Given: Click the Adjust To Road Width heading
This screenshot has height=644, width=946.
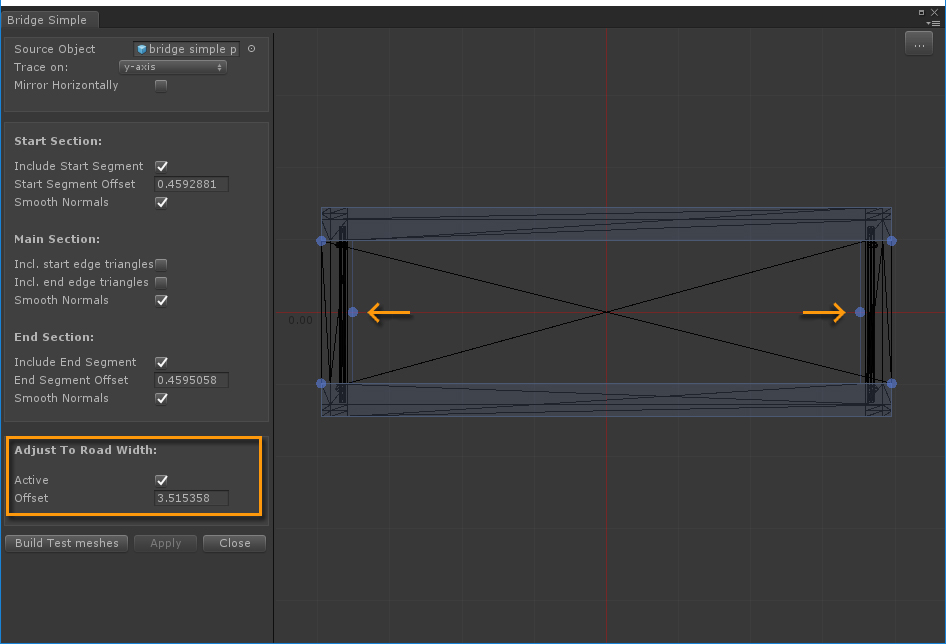Looking at the screenshot, I should coord(85,450).
